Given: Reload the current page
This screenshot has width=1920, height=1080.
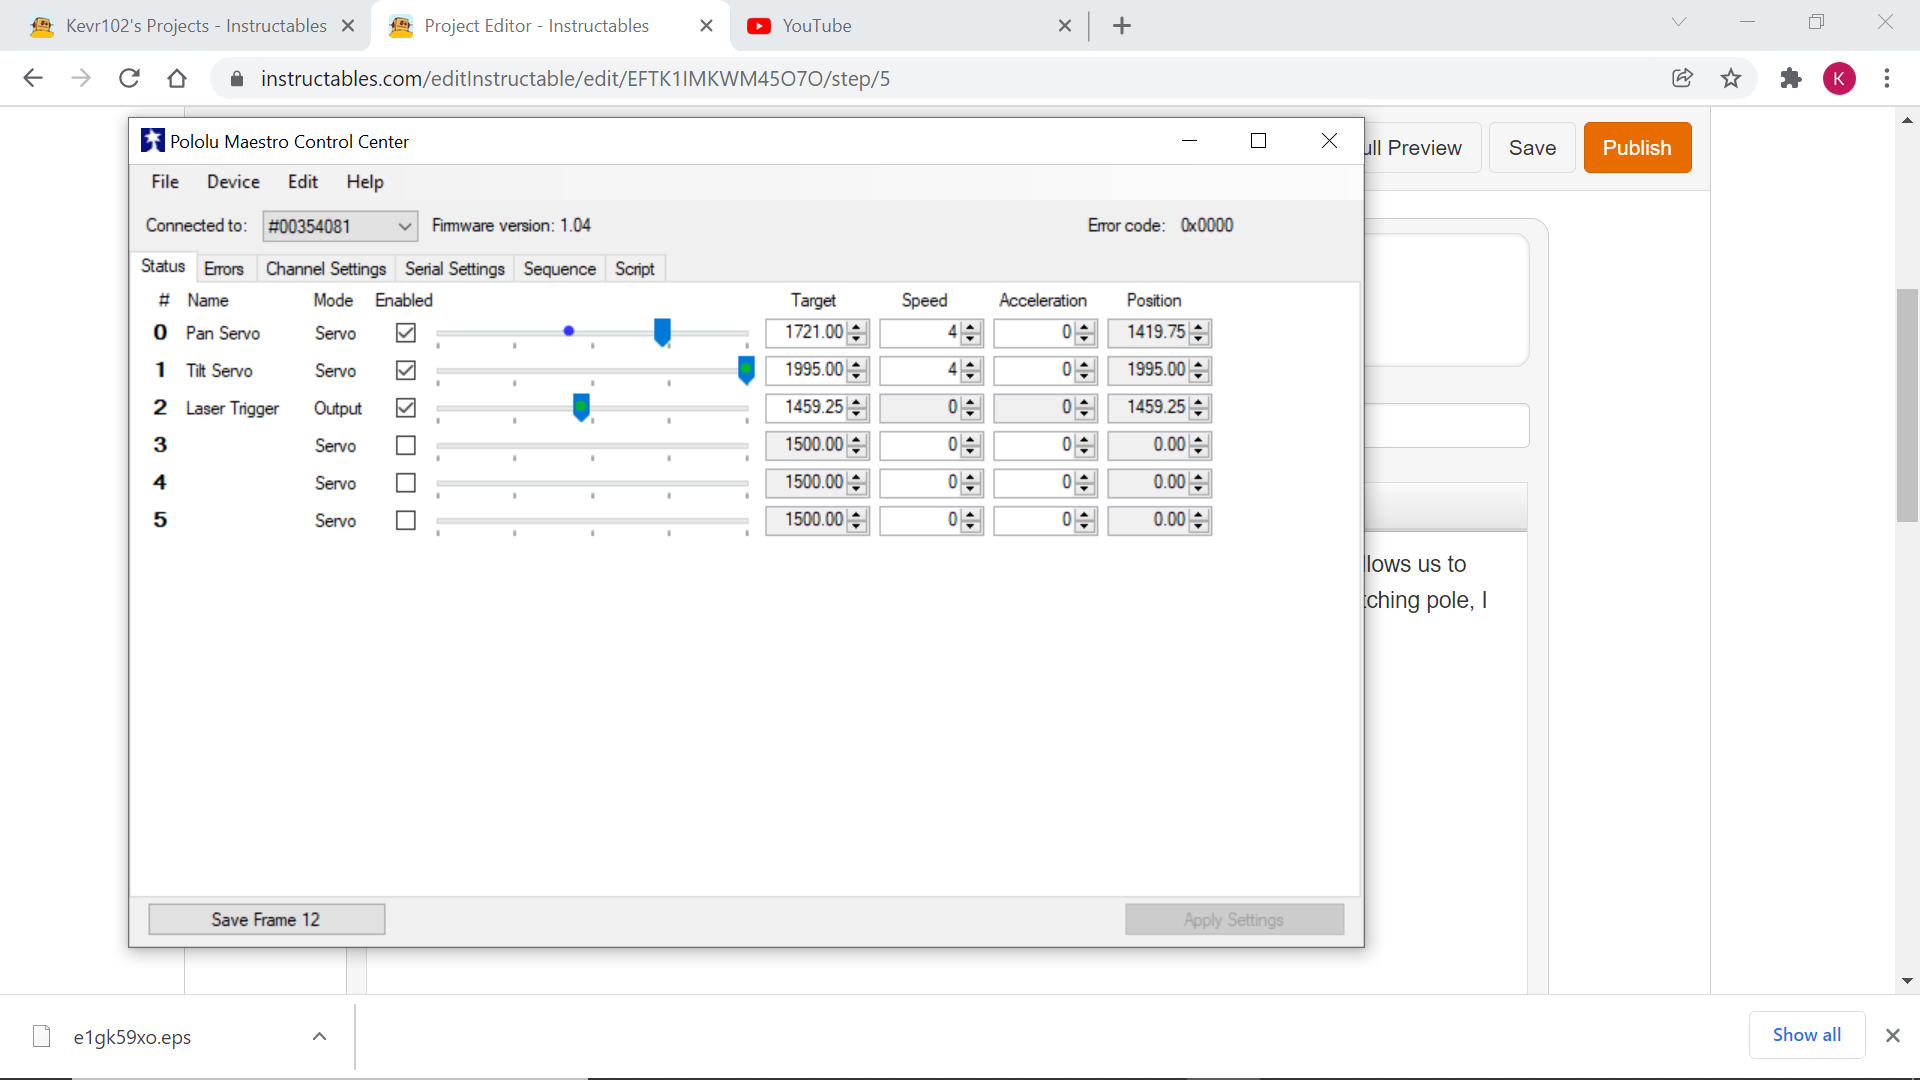Looking at the screenshot, I should pos(129,78).
